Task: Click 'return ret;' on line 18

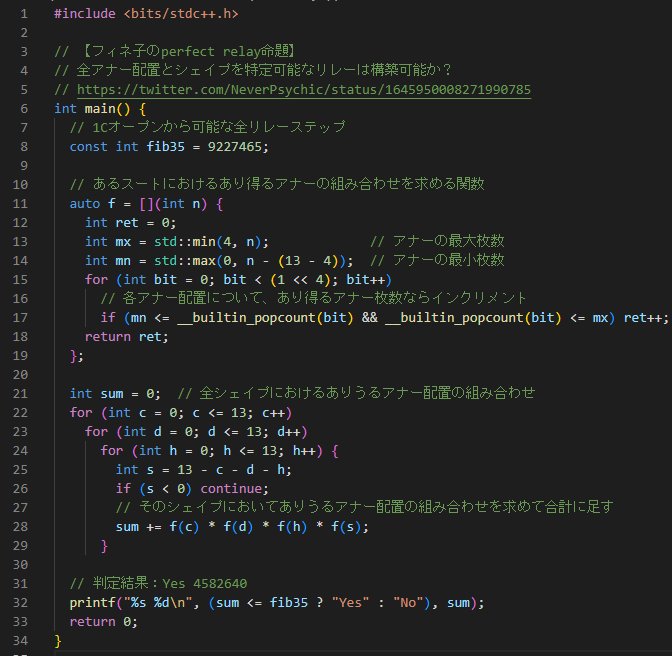Action: [x=126, y=337]
